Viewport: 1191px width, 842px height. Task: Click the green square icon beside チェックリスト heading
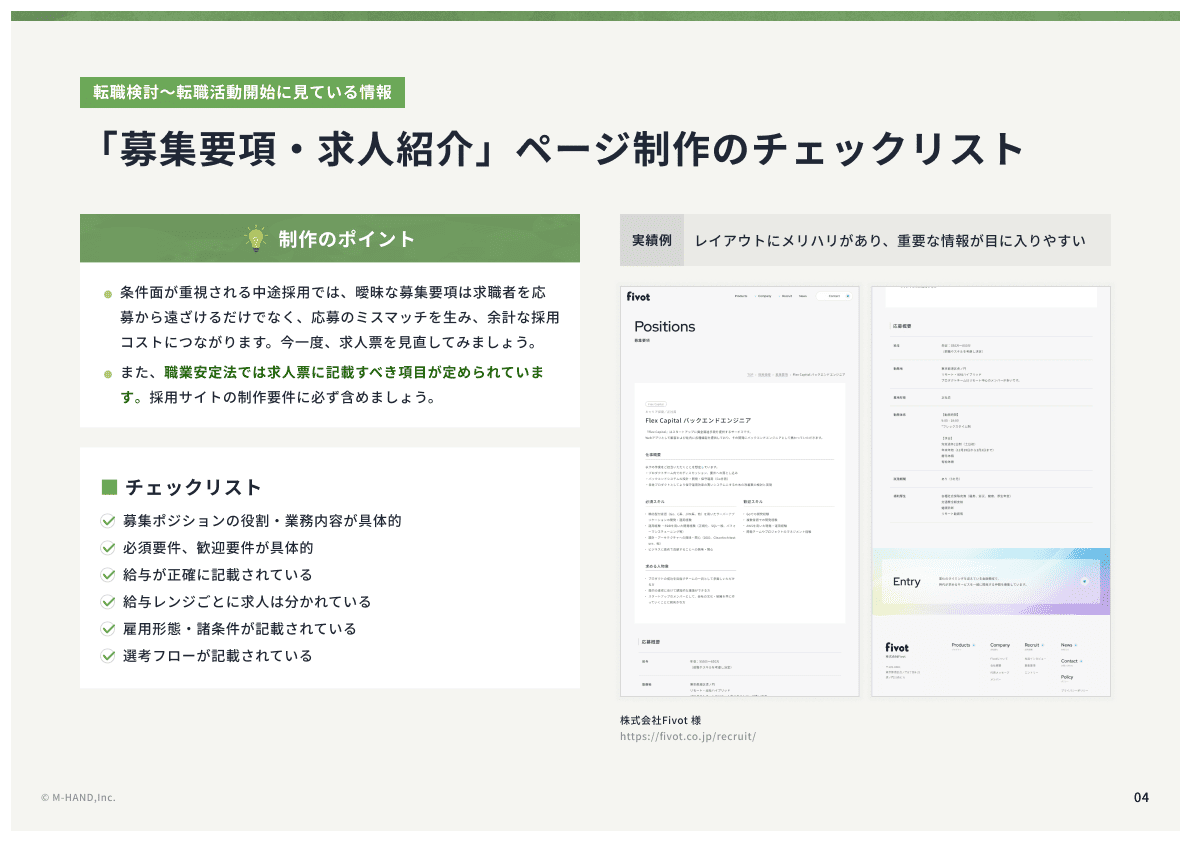[110, 487]
